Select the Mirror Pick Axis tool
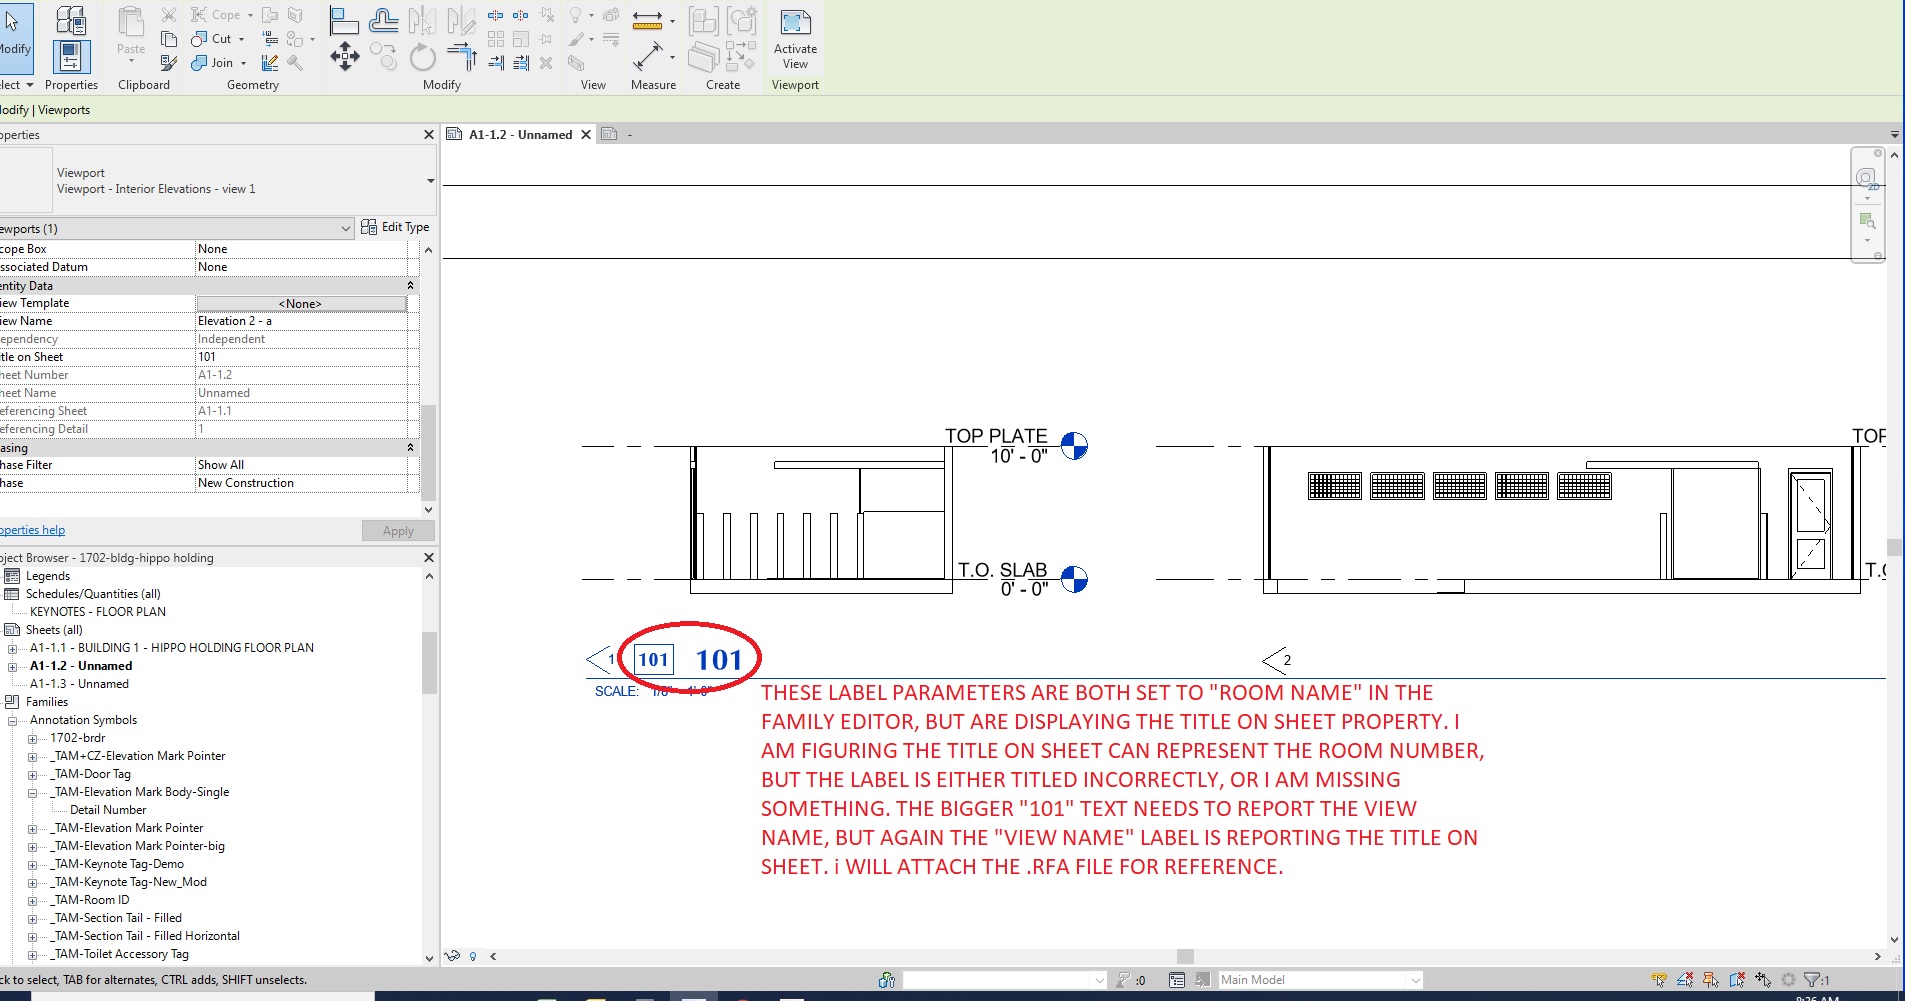The image size is (1905, 1001). click(423, 20)
